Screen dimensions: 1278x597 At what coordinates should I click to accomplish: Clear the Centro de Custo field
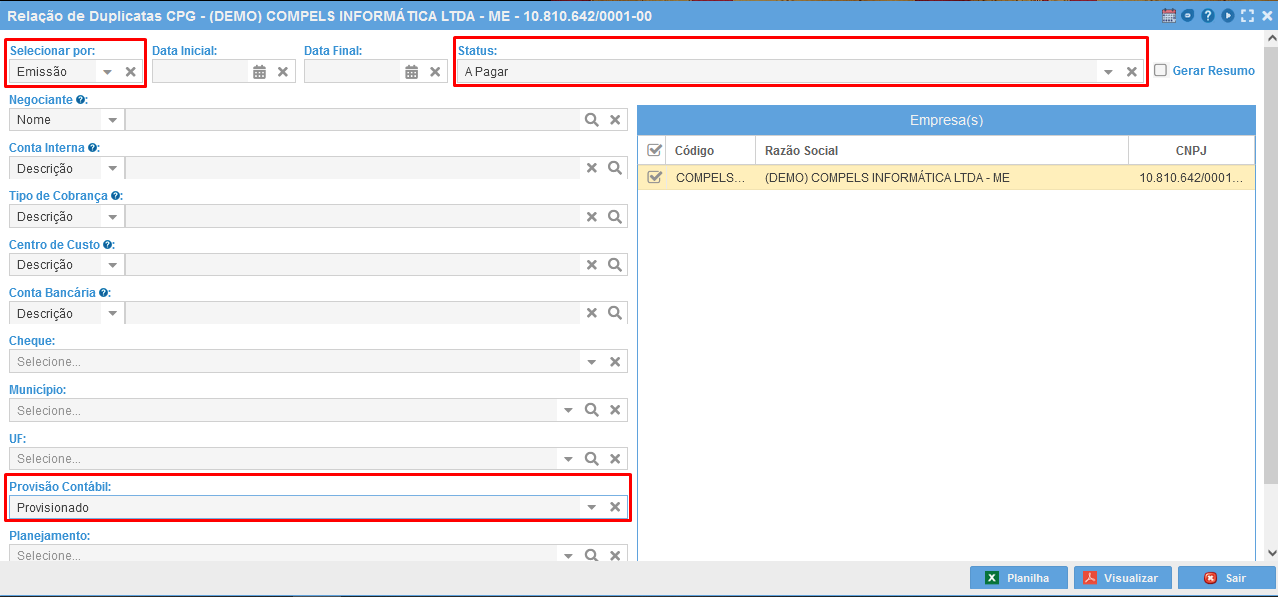[x=592, y=264]
